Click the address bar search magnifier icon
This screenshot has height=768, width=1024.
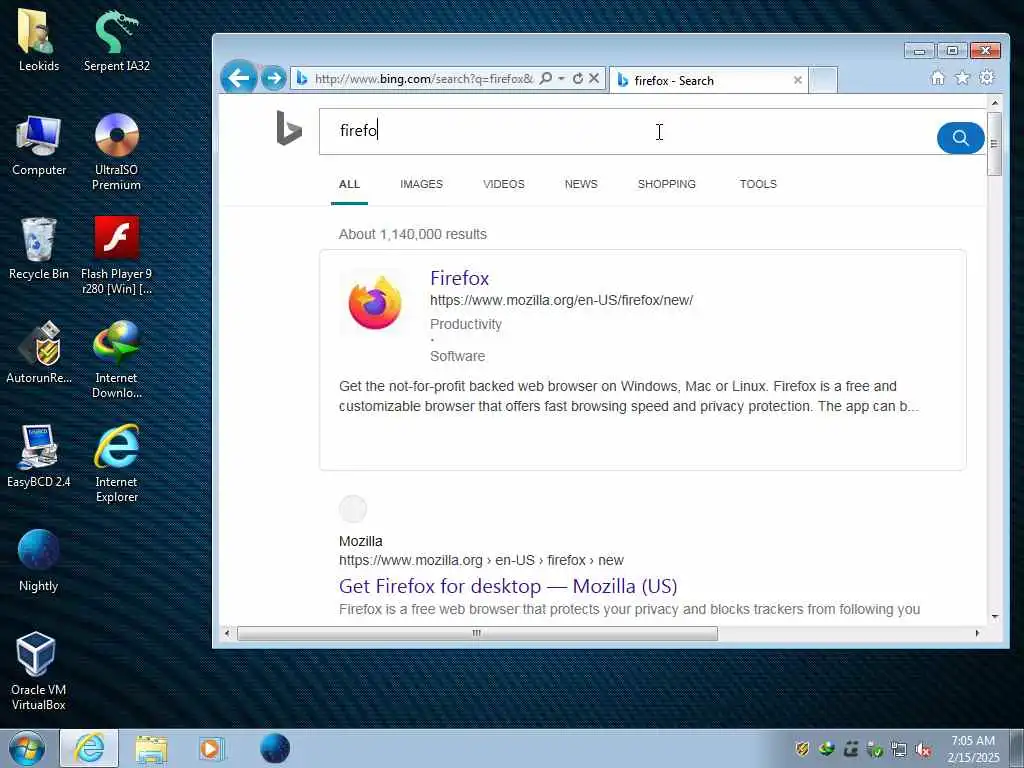pos(546,78)
